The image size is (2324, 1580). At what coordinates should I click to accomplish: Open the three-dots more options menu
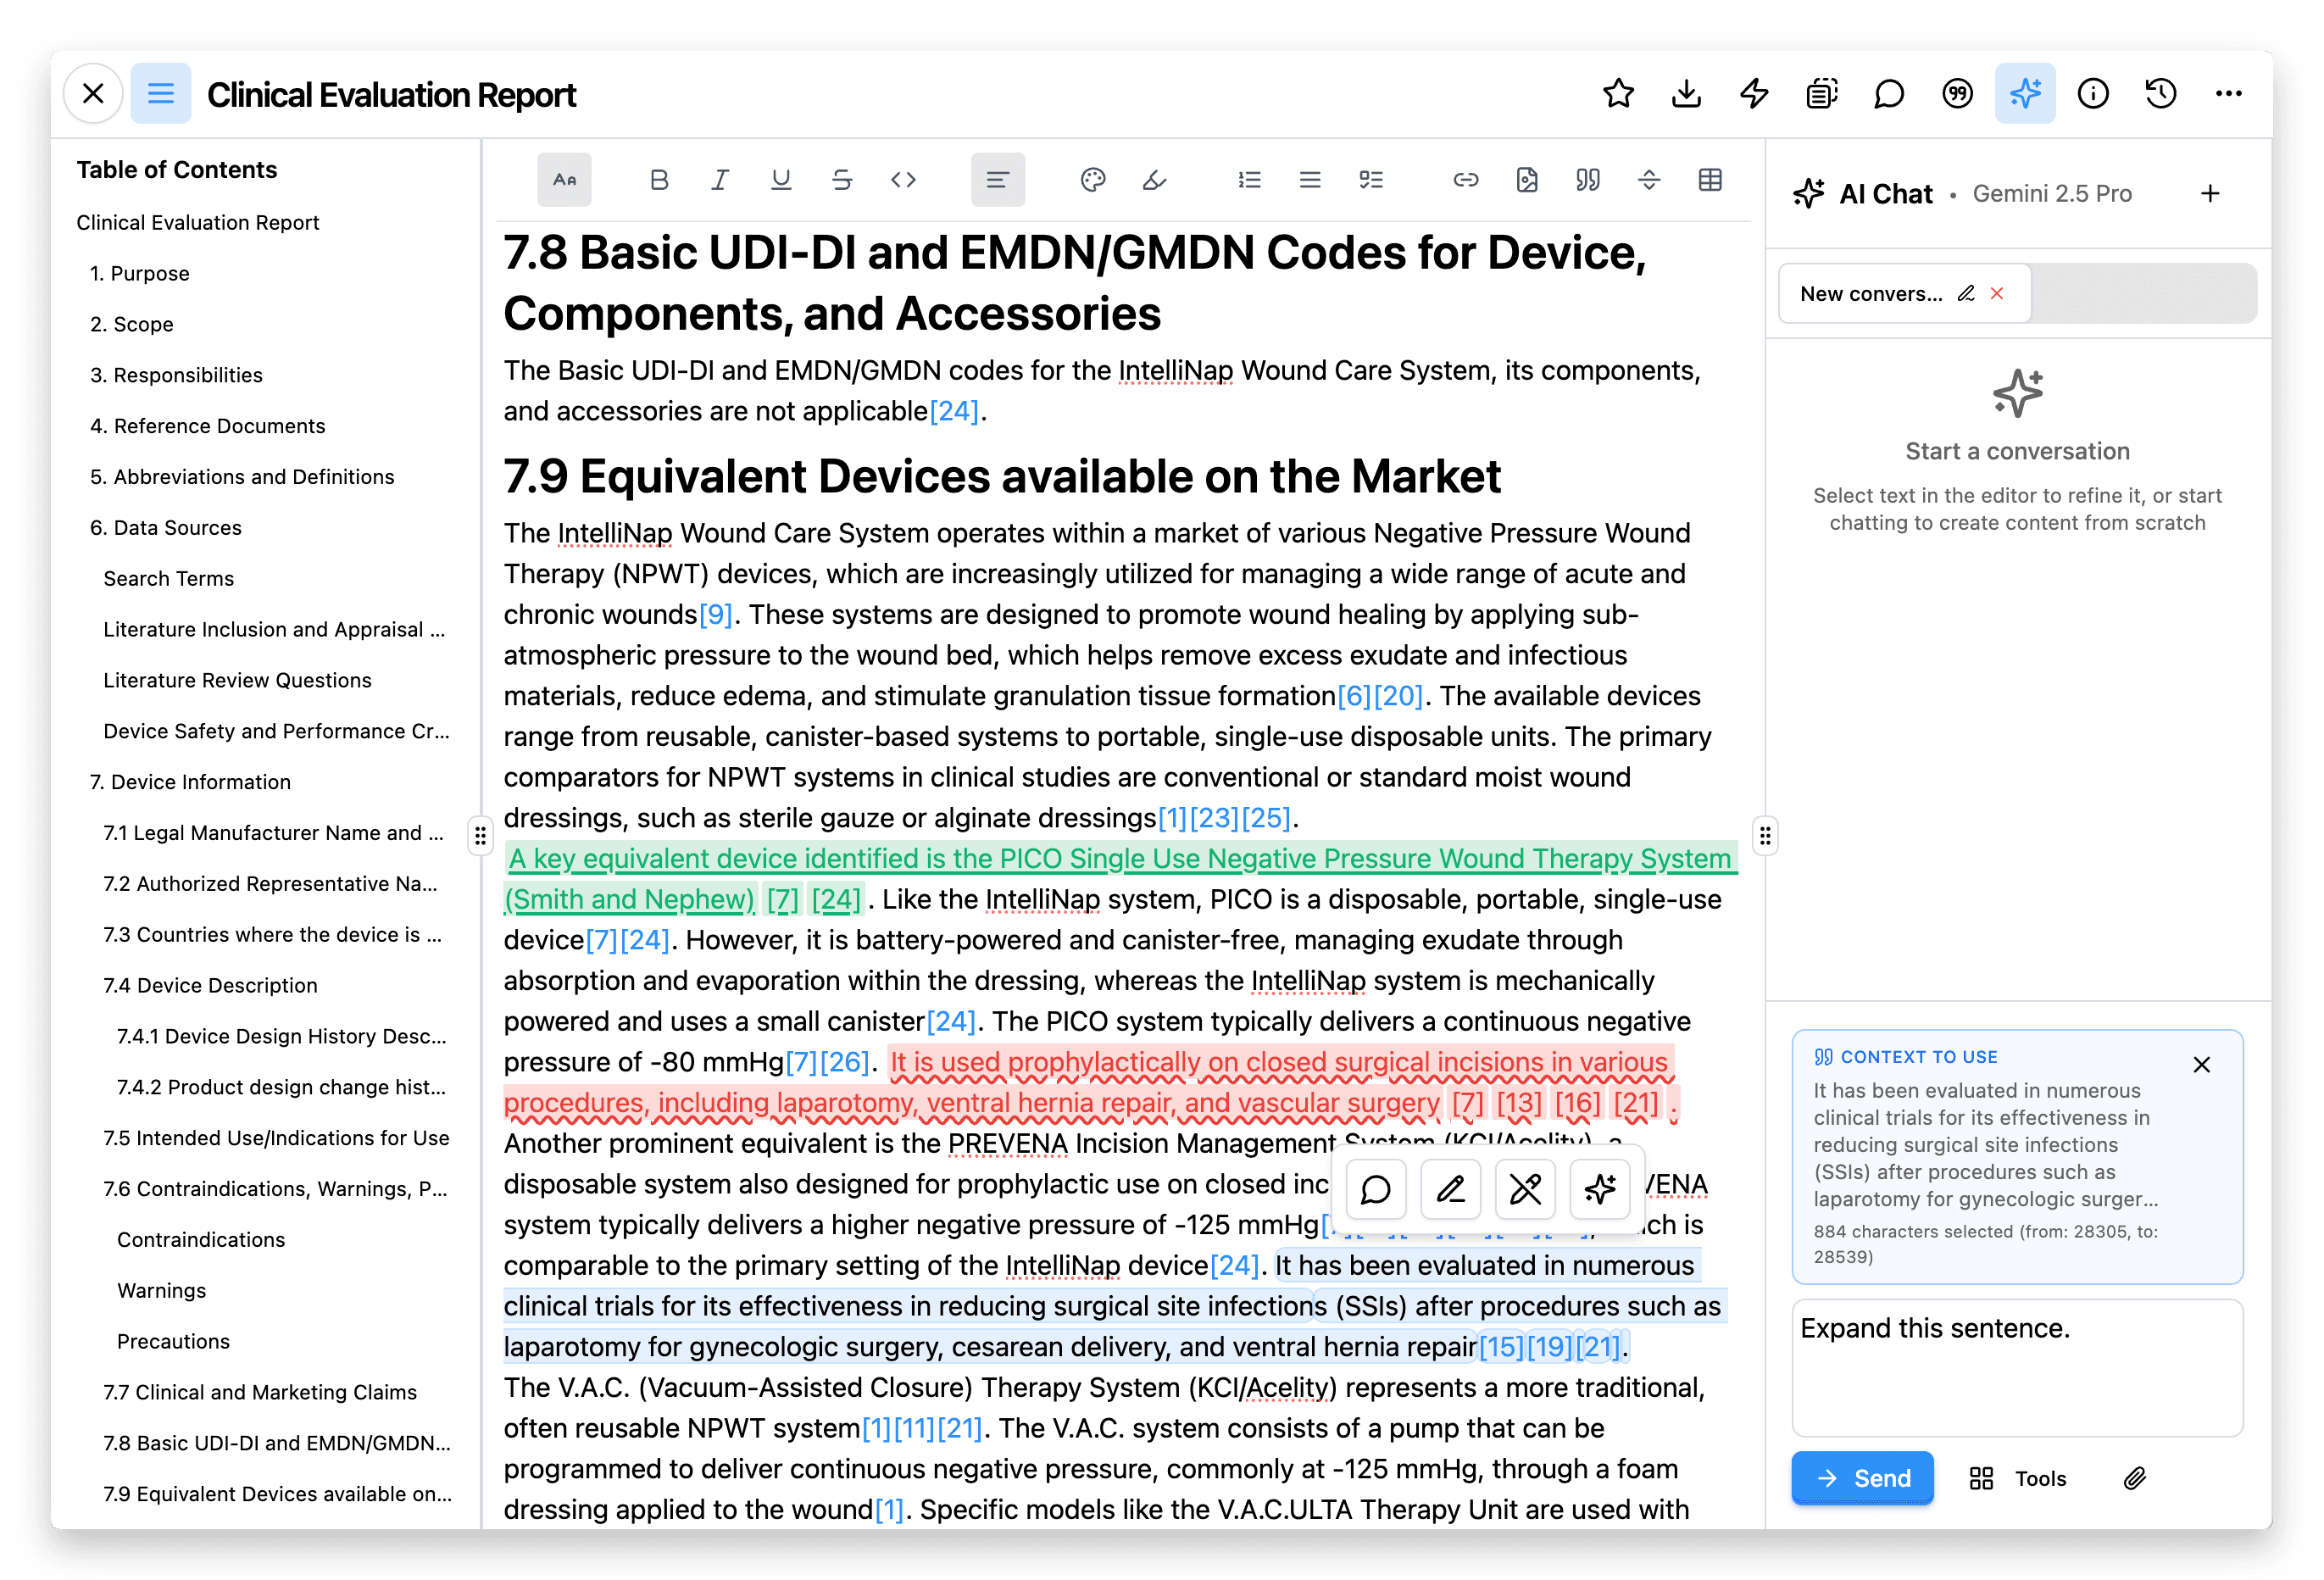(x=2228, y=94)
